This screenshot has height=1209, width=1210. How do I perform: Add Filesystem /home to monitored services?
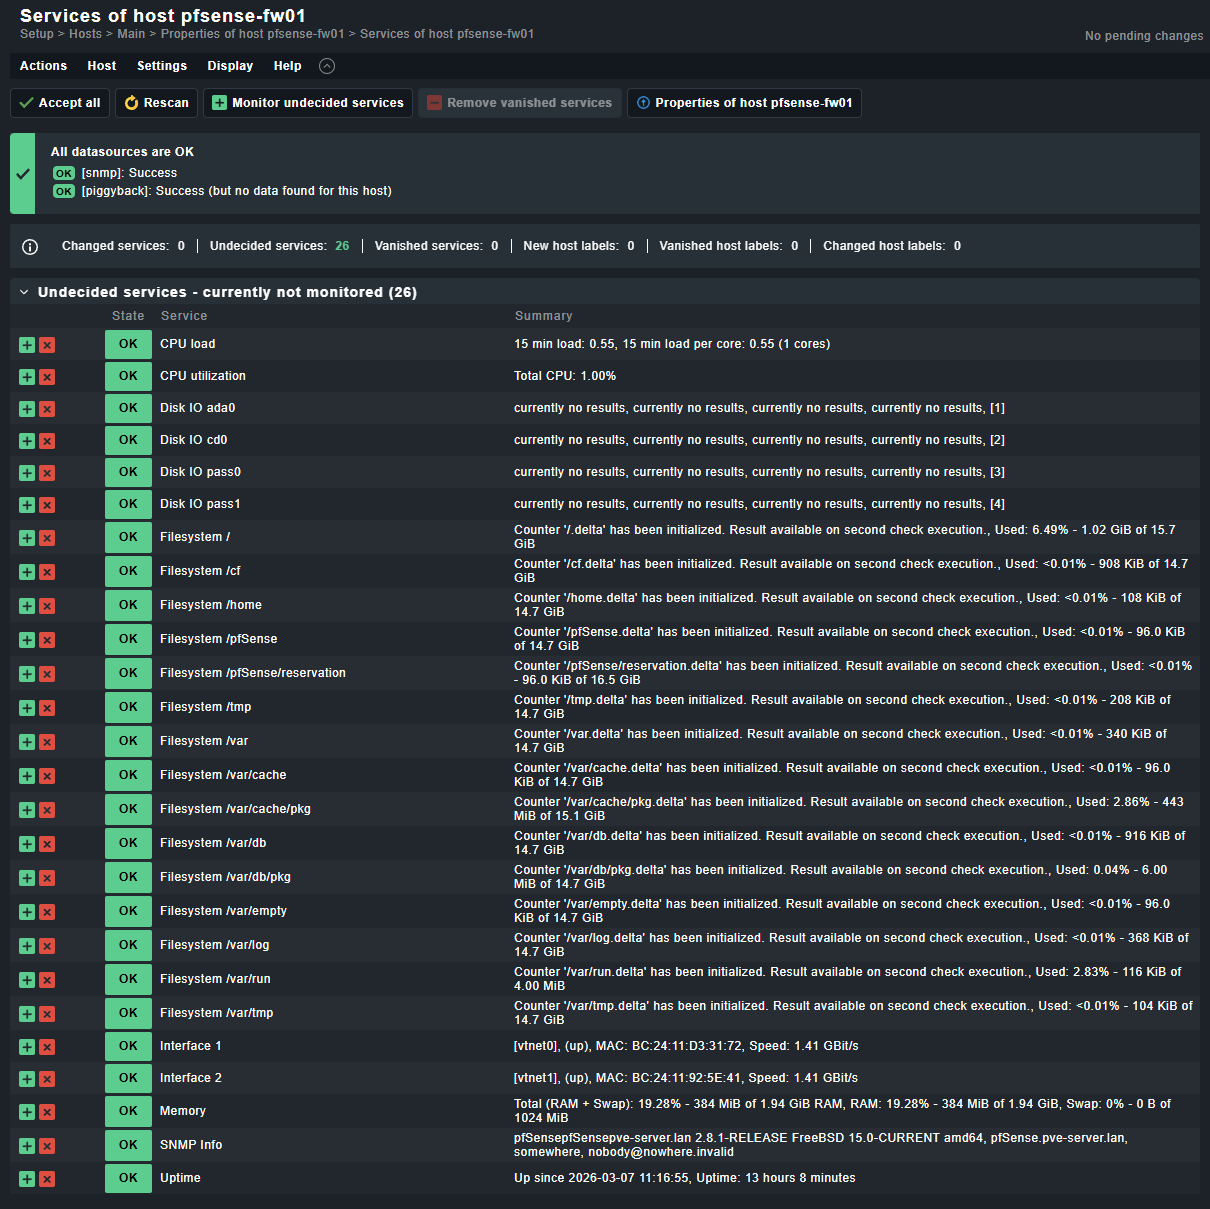coord(27,606)
